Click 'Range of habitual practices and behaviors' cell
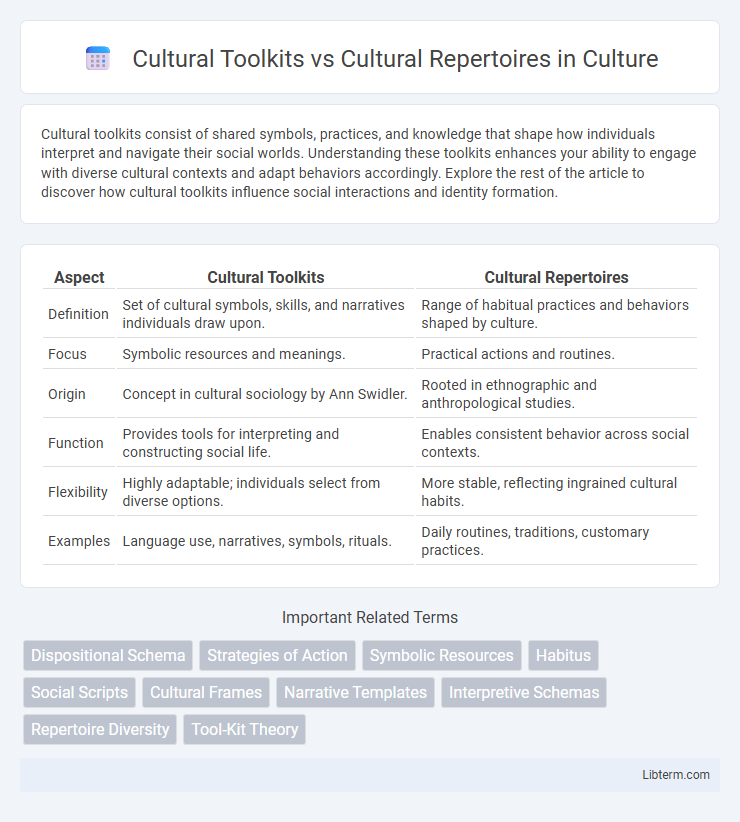Screen dimensions: 740x822 point(556,314)
